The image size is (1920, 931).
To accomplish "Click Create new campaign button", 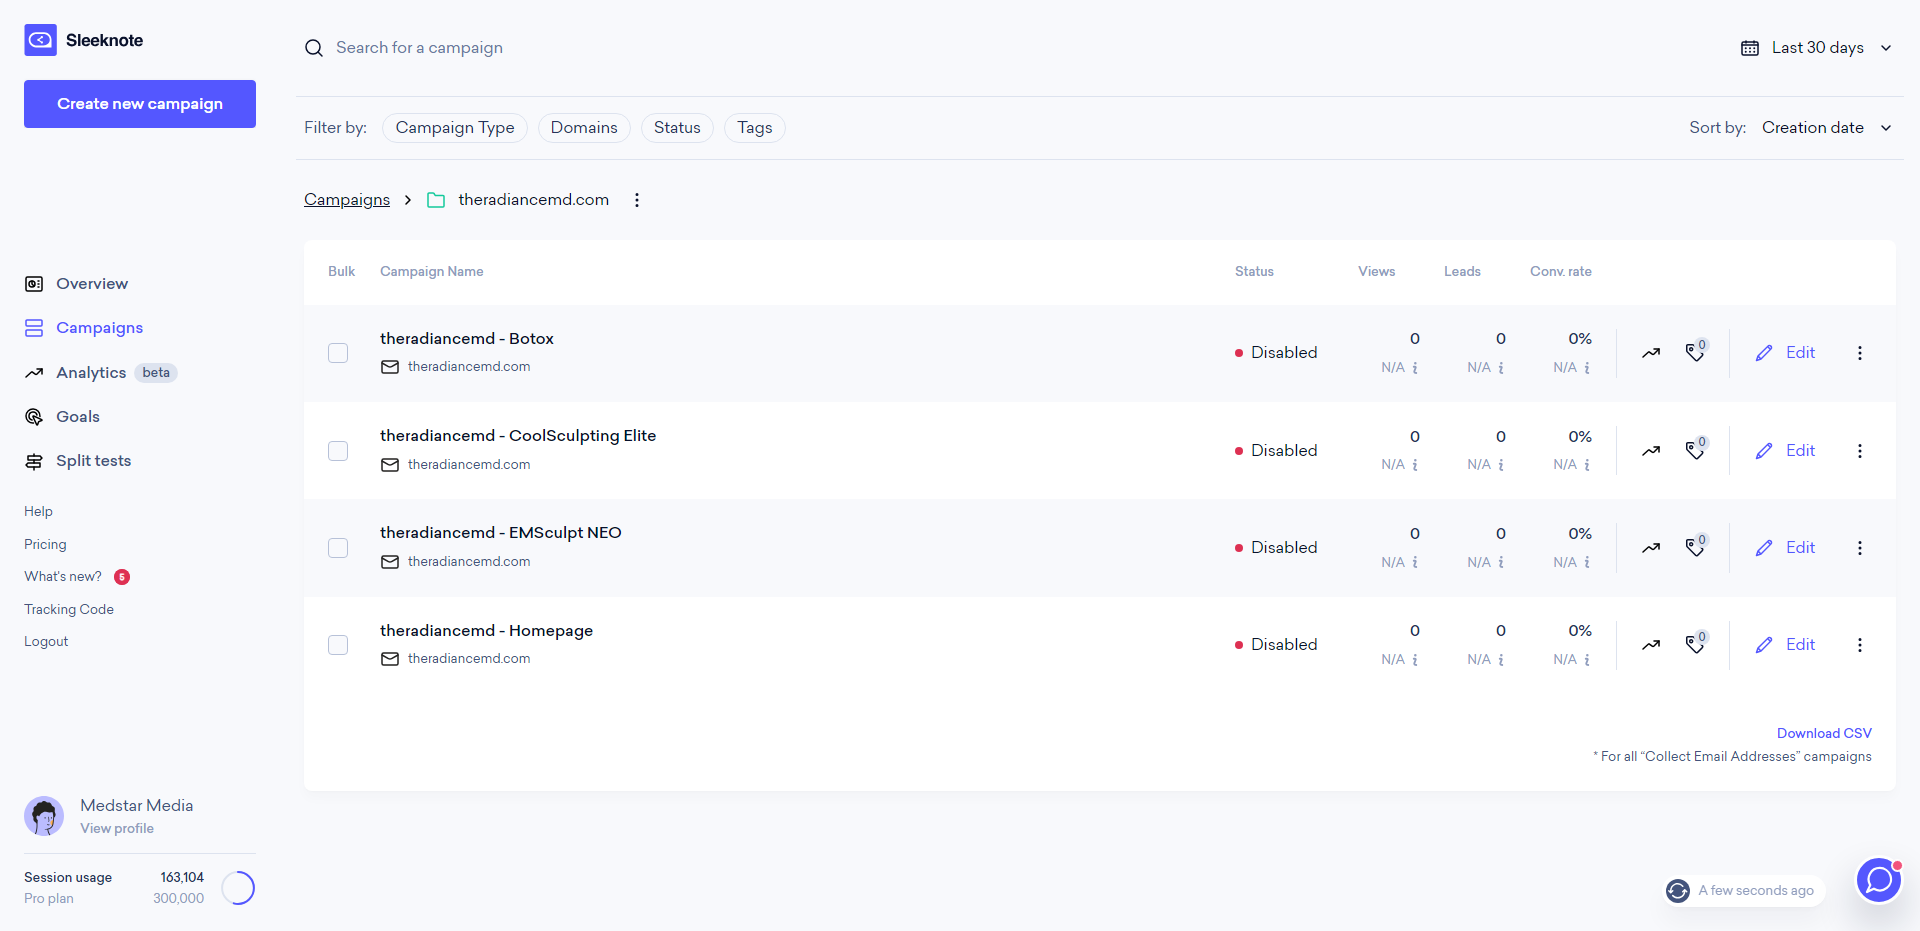I will tap(140, 104).
